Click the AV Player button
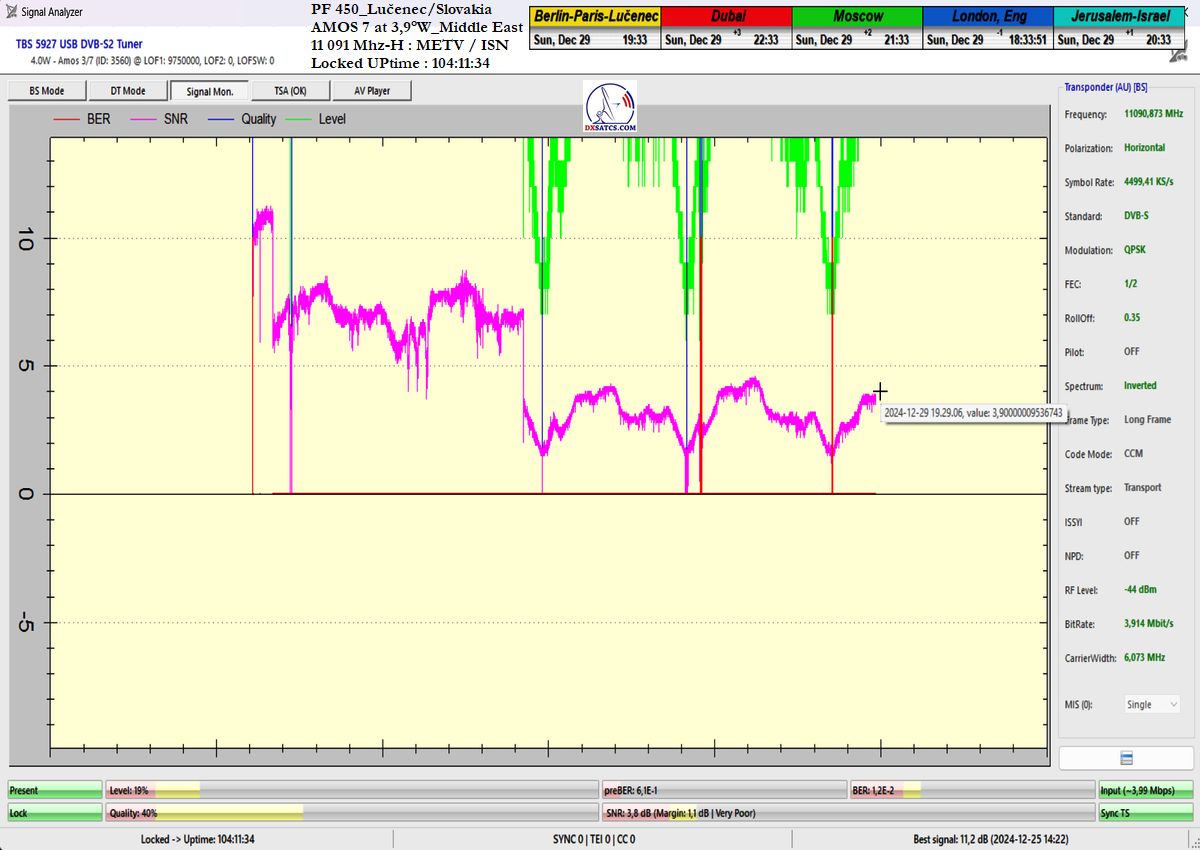The height and width of the screenshot is (850, 1200). 372,91
